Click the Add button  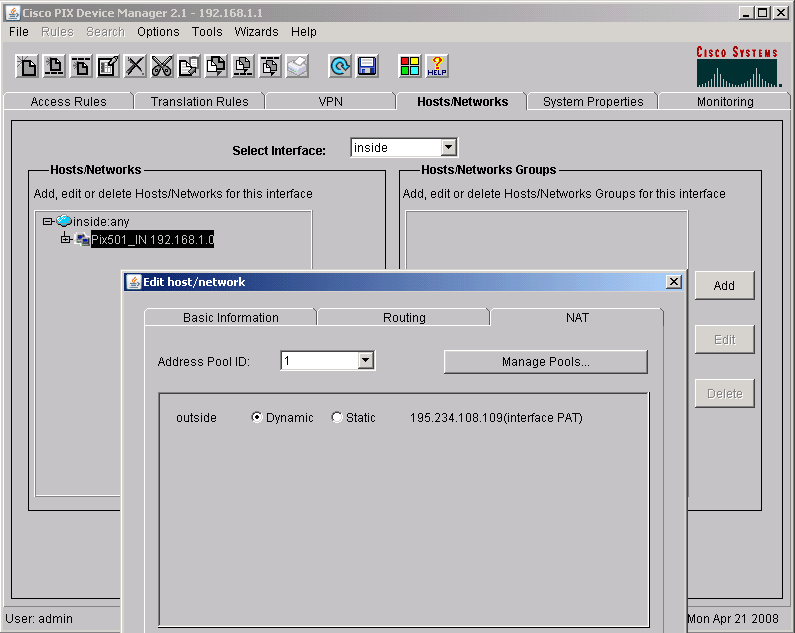pos(724,286)
